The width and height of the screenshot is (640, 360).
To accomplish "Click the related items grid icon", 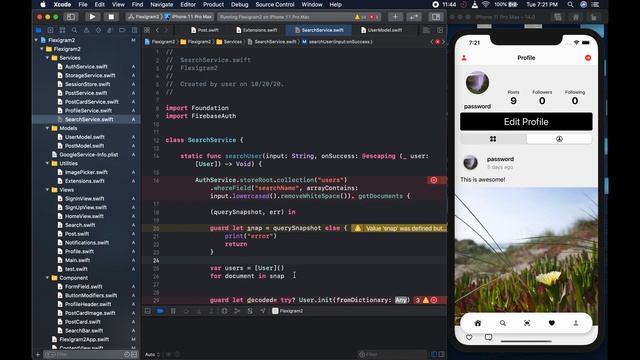I will 147,30.
